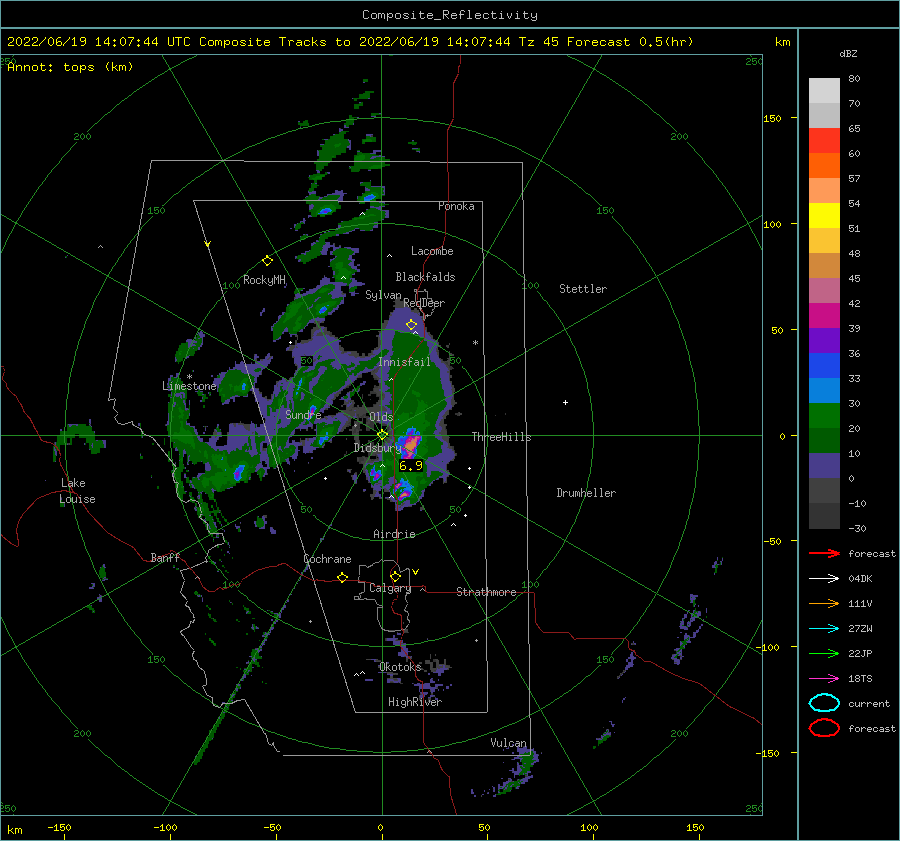900x841 pixels.
Task: Click the 6.9 storm top annotation
Action: pyautogui.click(x=411, y=466)
